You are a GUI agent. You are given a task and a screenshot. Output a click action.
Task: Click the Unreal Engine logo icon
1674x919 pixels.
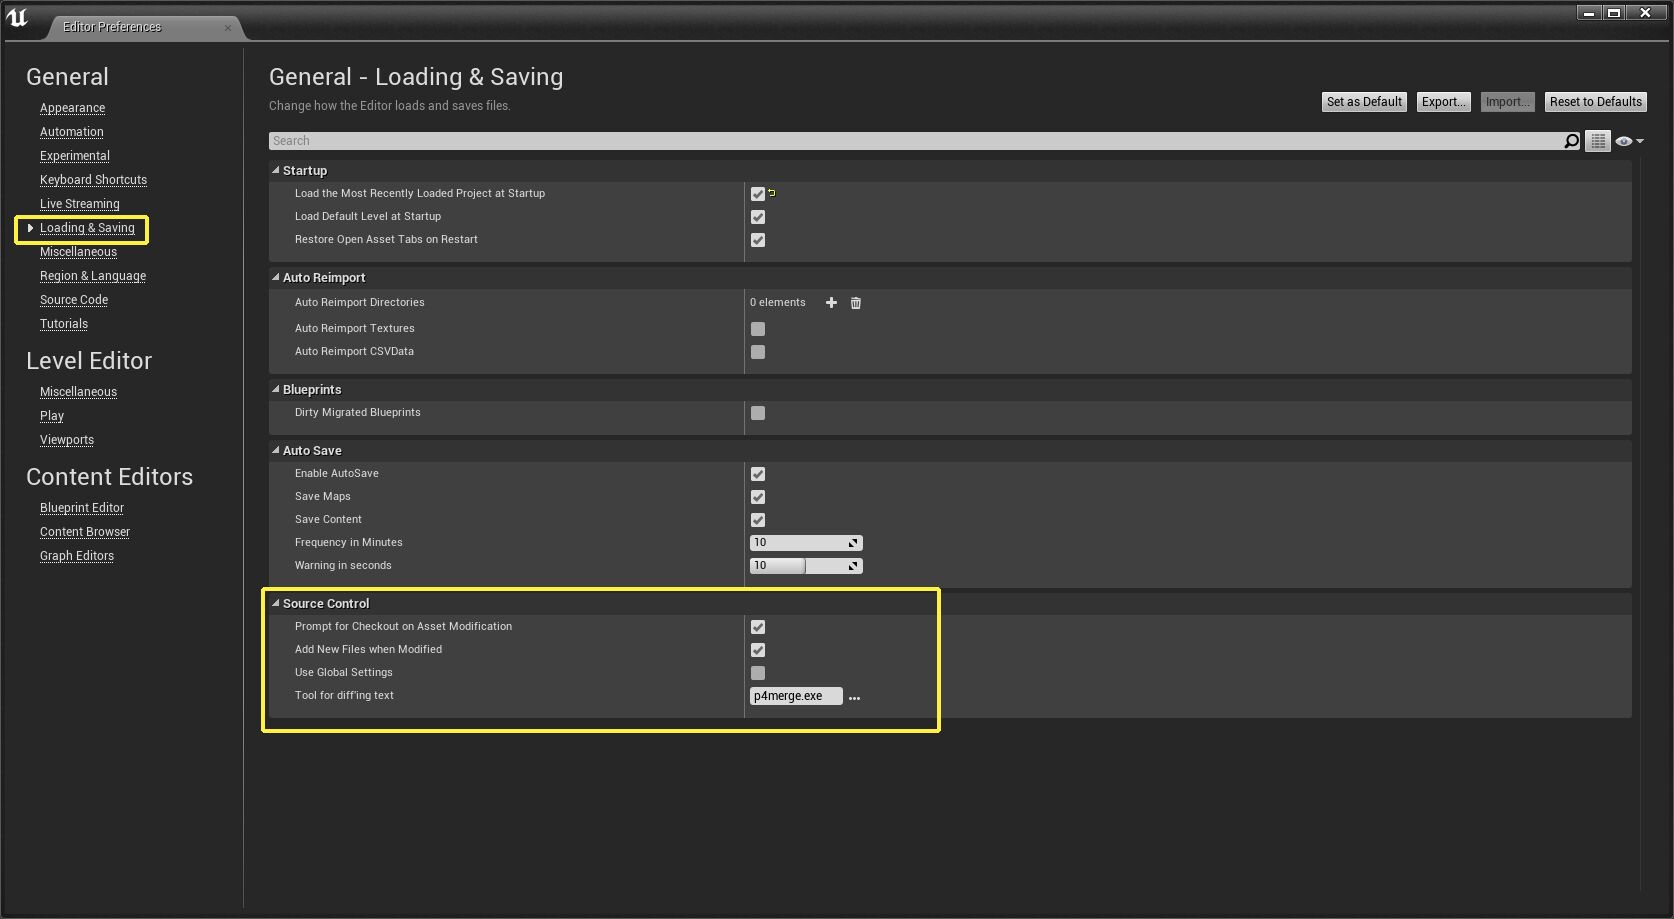tap(18, 18)
